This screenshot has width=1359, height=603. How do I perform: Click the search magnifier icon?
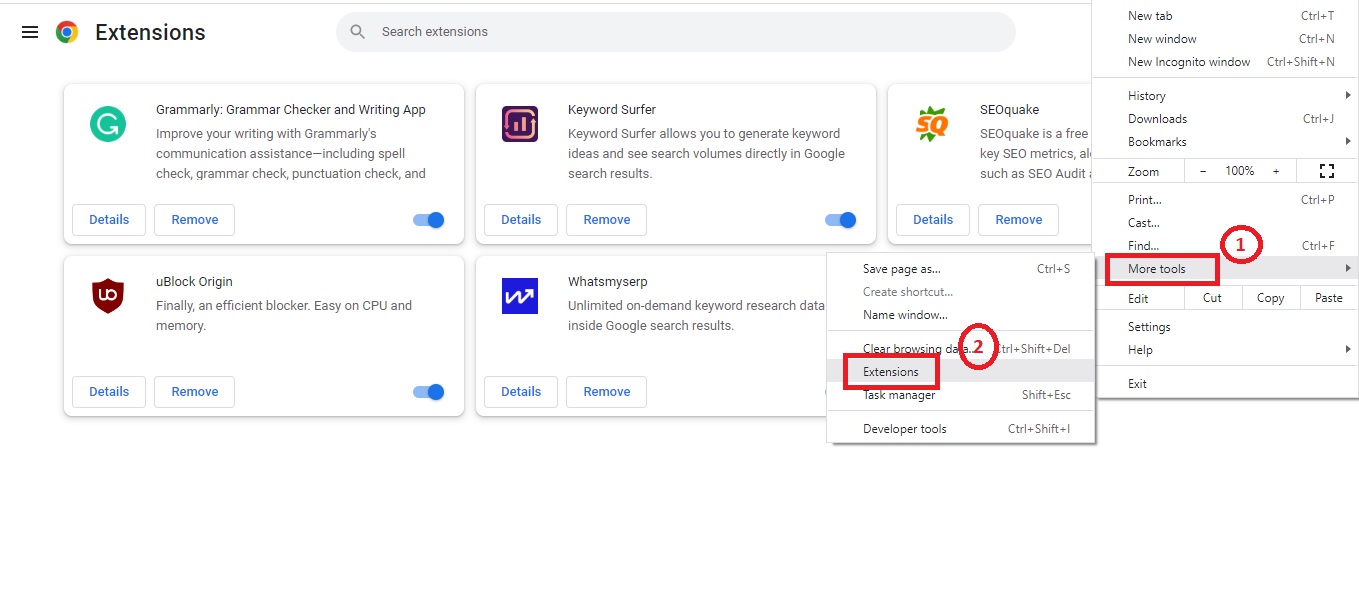[358, 32]
